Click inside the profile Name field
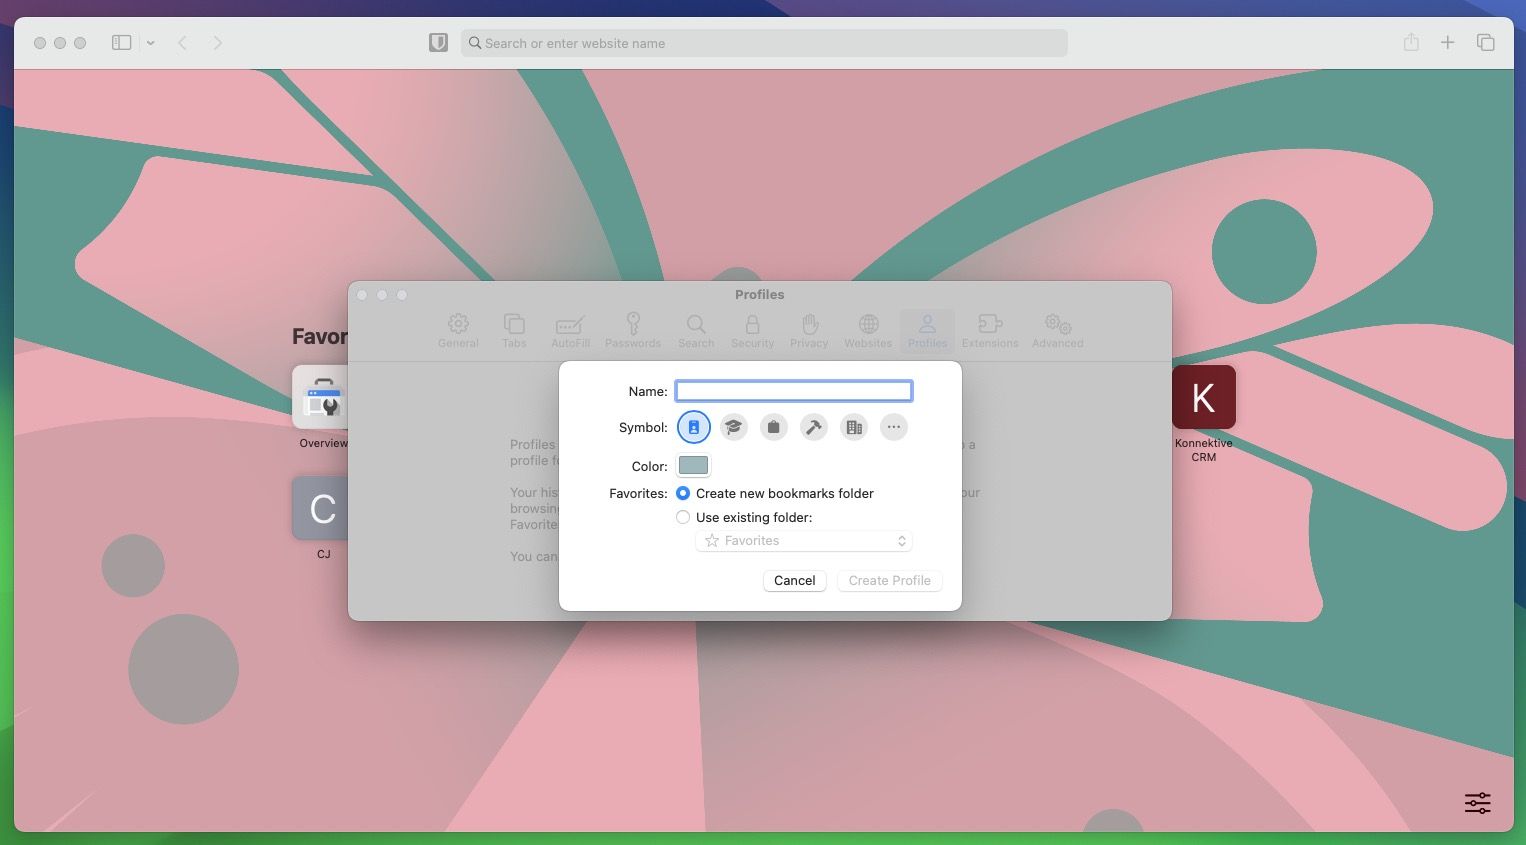Image resolution: width=1526 pixels, height=845 pixels. (793, 390)
